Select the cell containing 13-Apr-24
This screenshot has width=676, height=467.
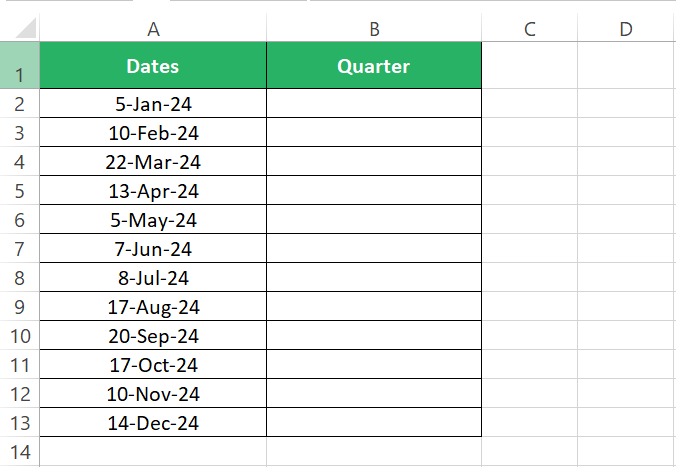click(x=153, y=191)
